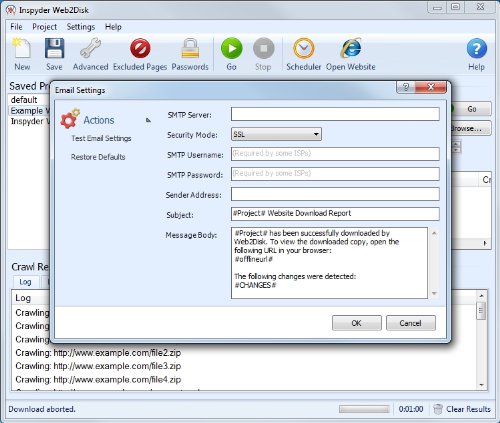The width and height of the screenshot is (500, 423).
Task: Open the Settings menu
Action: 81,27
